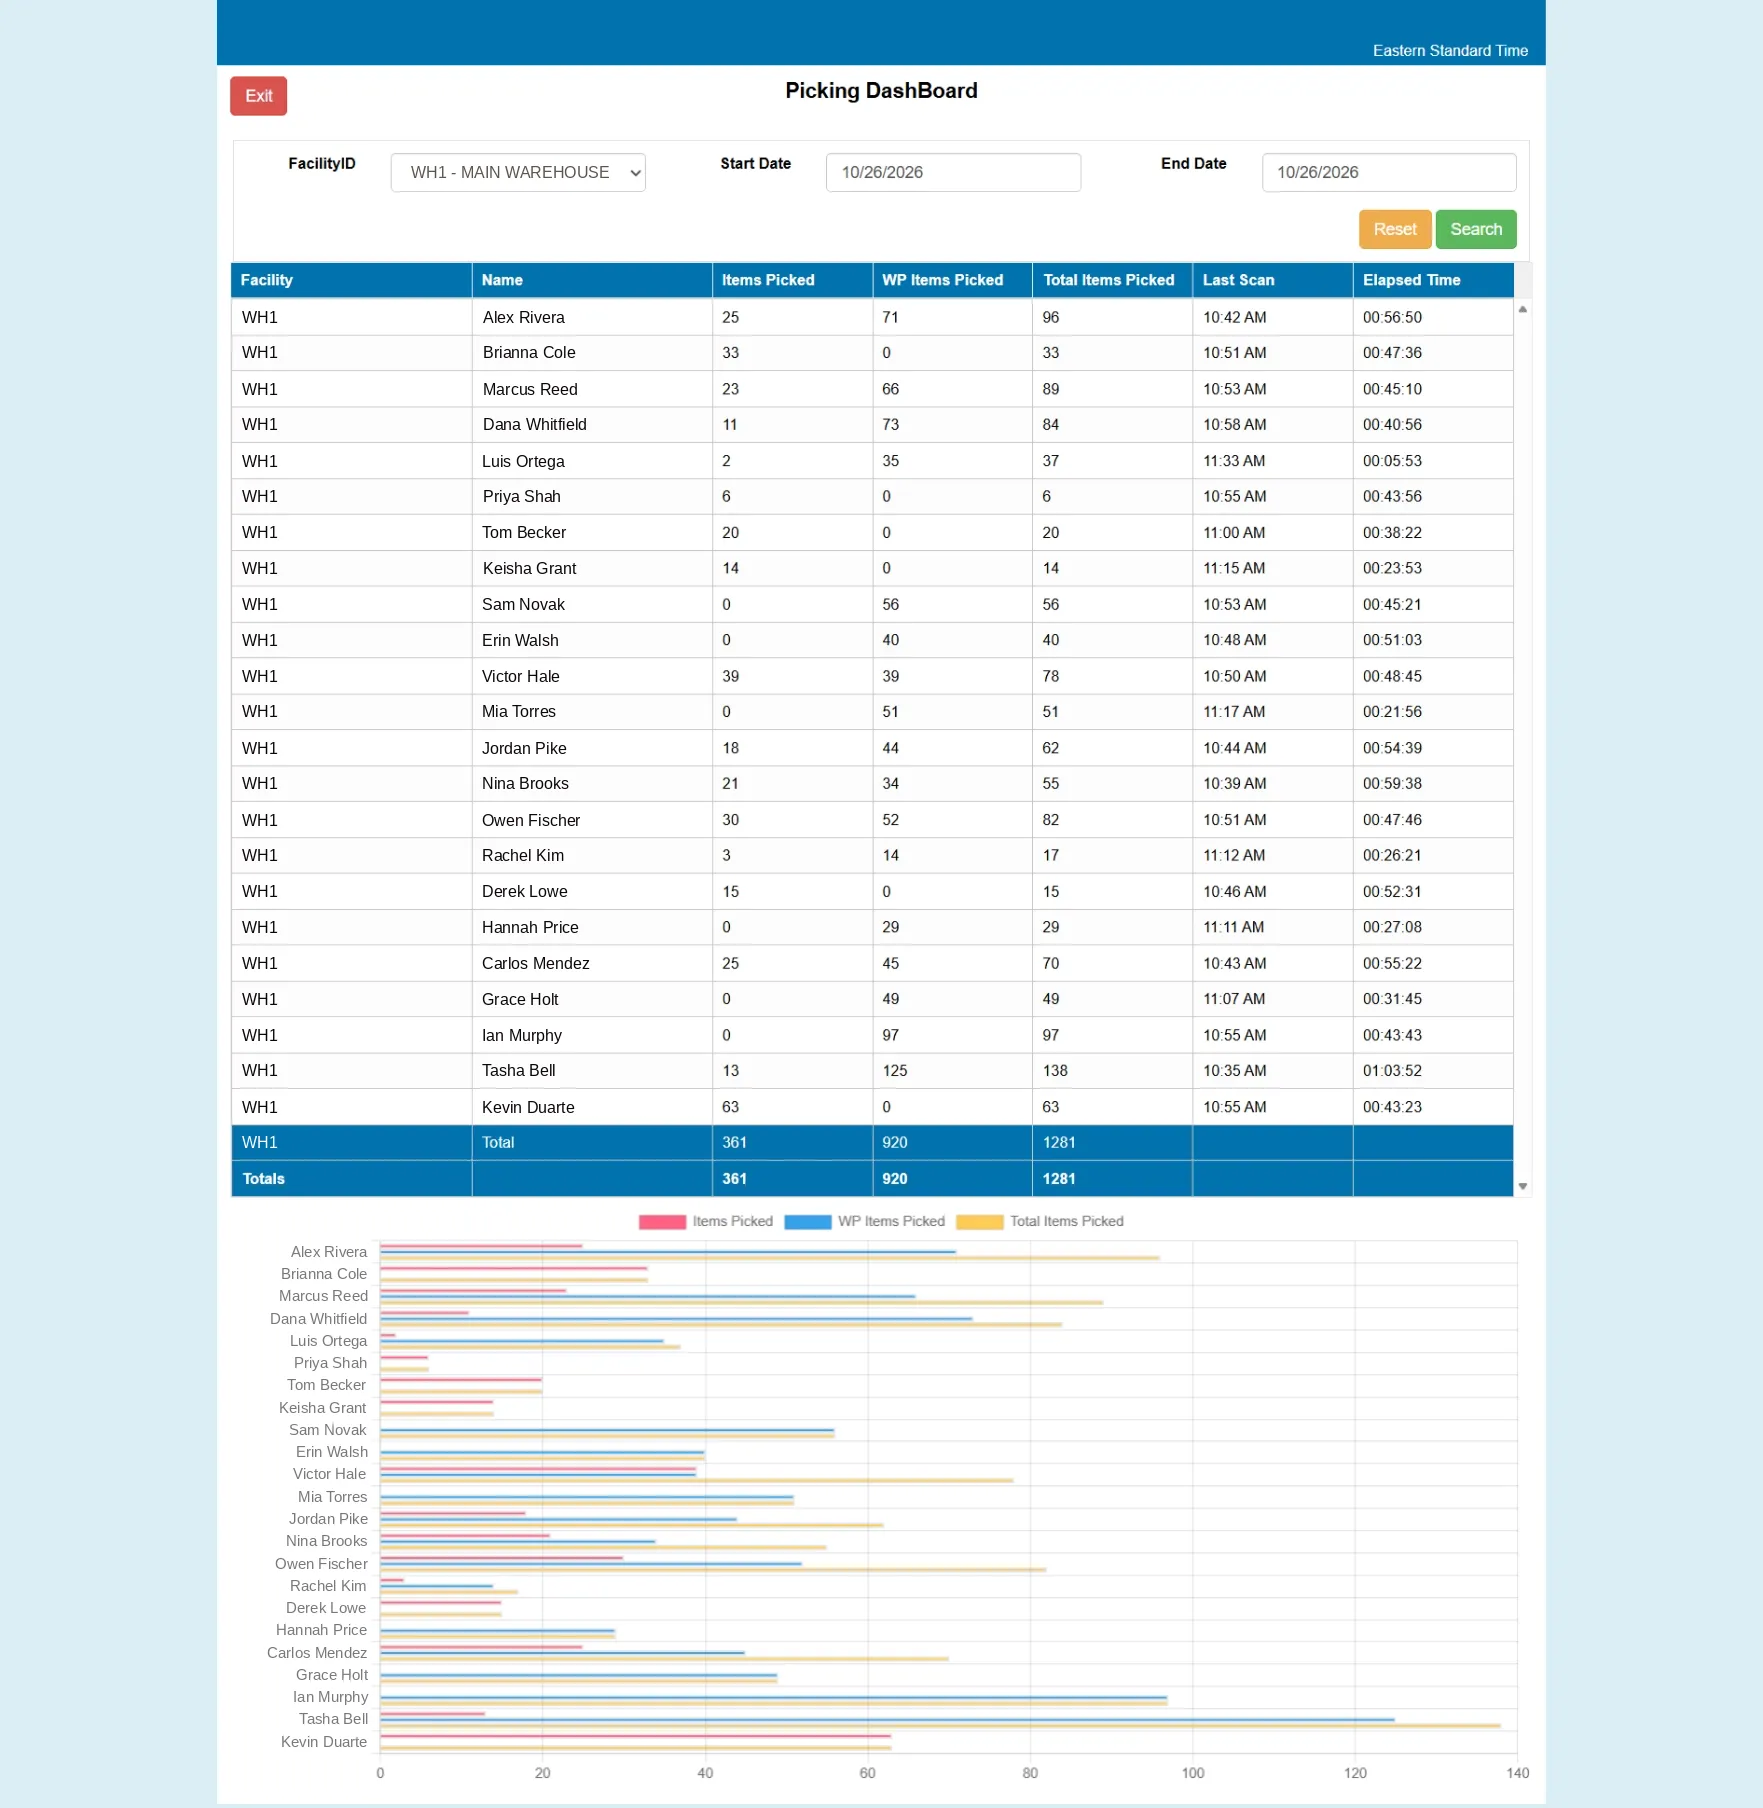This screenshot has width=1763, height=1808.
Task: Click the 1281 value in the Totals row
Action: [1059, 1178]
